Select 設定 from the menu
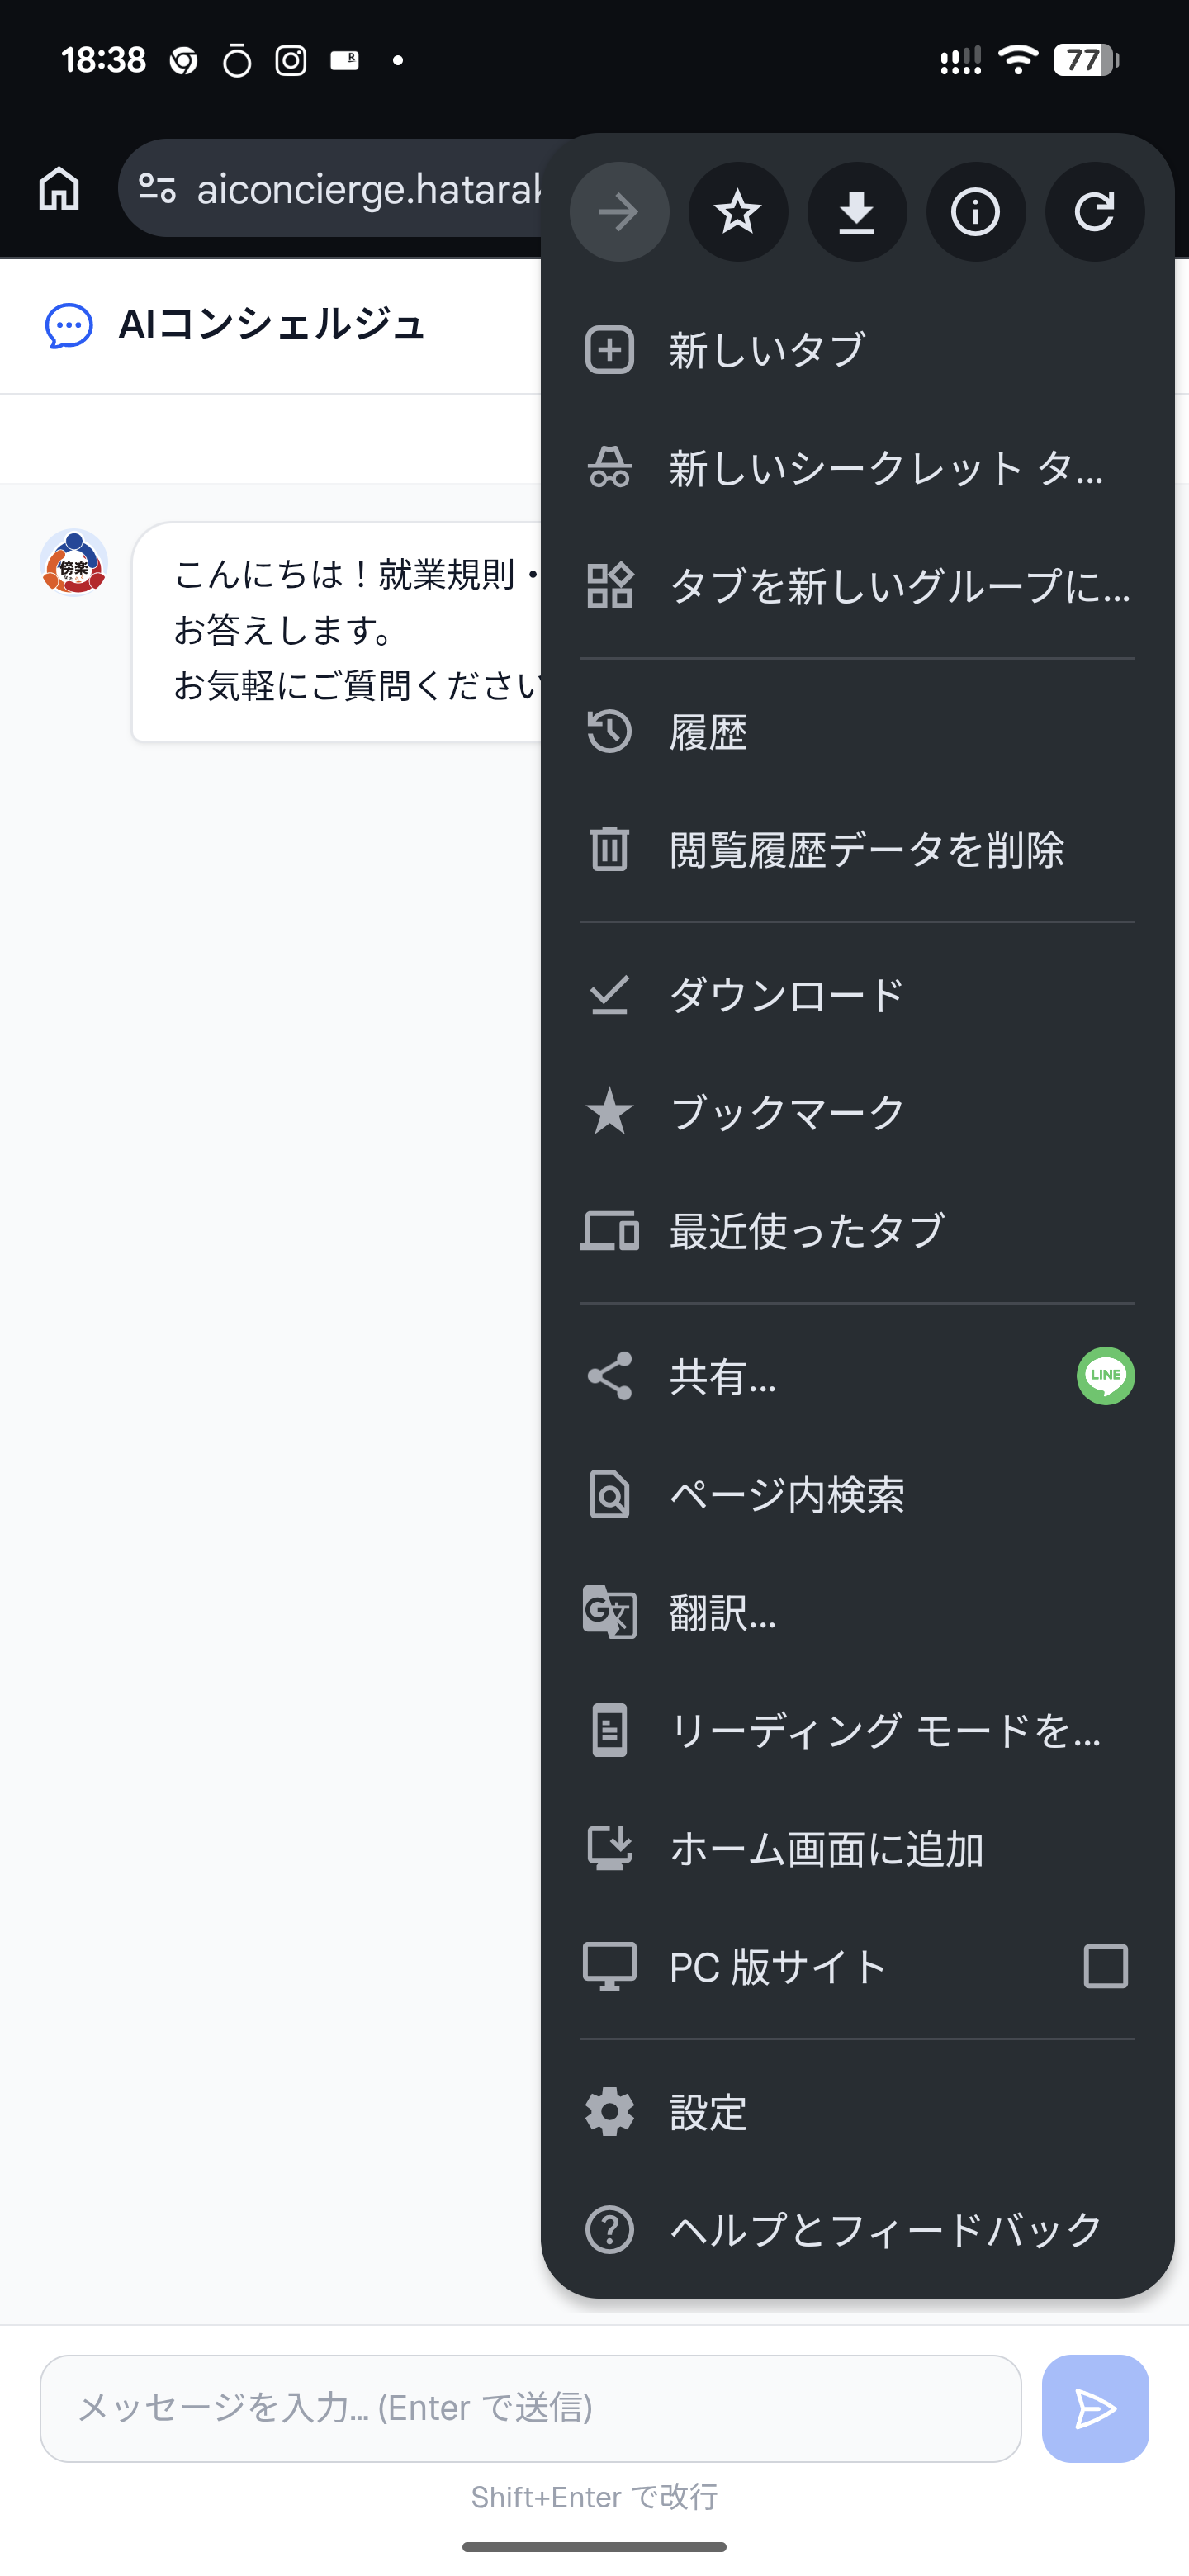 (707, 2113)
